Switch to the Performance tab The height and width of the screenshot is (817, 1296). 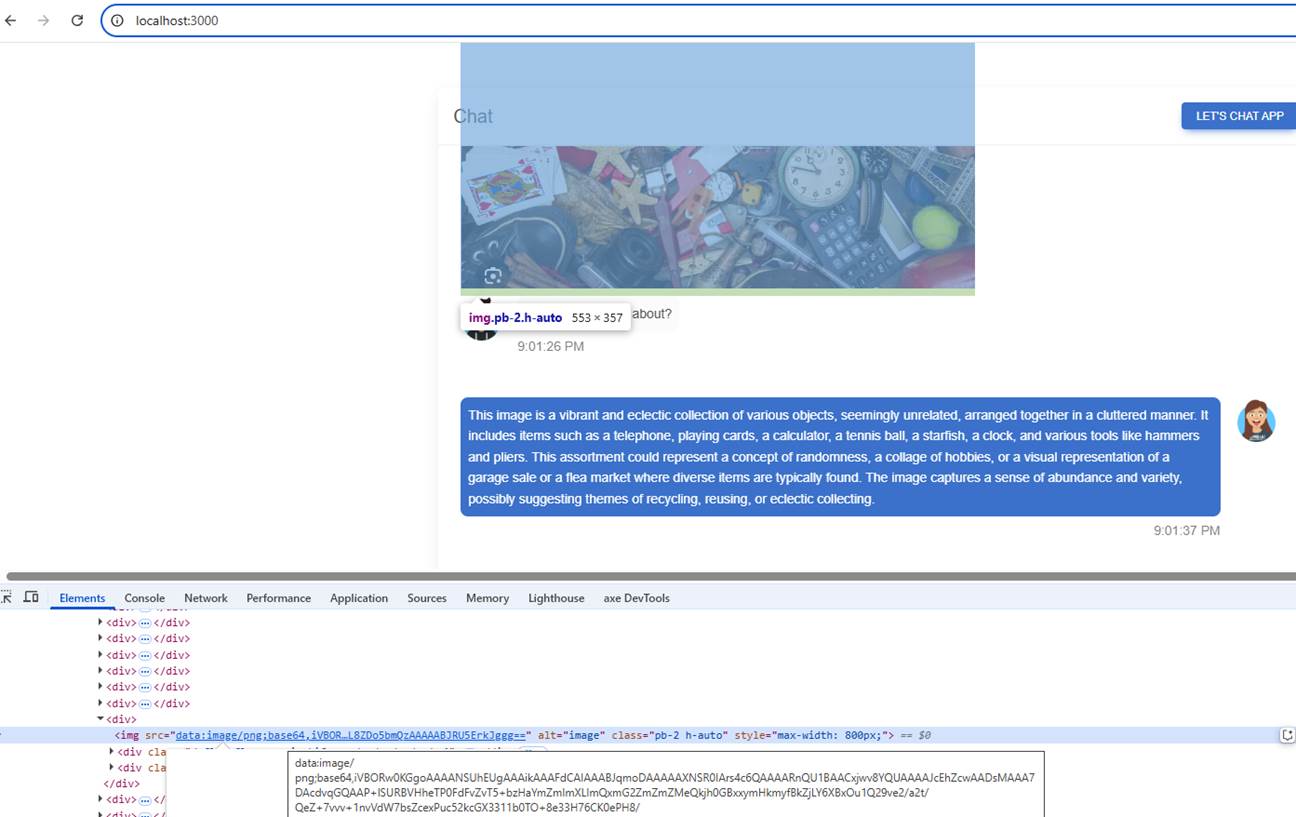point(278,598)
